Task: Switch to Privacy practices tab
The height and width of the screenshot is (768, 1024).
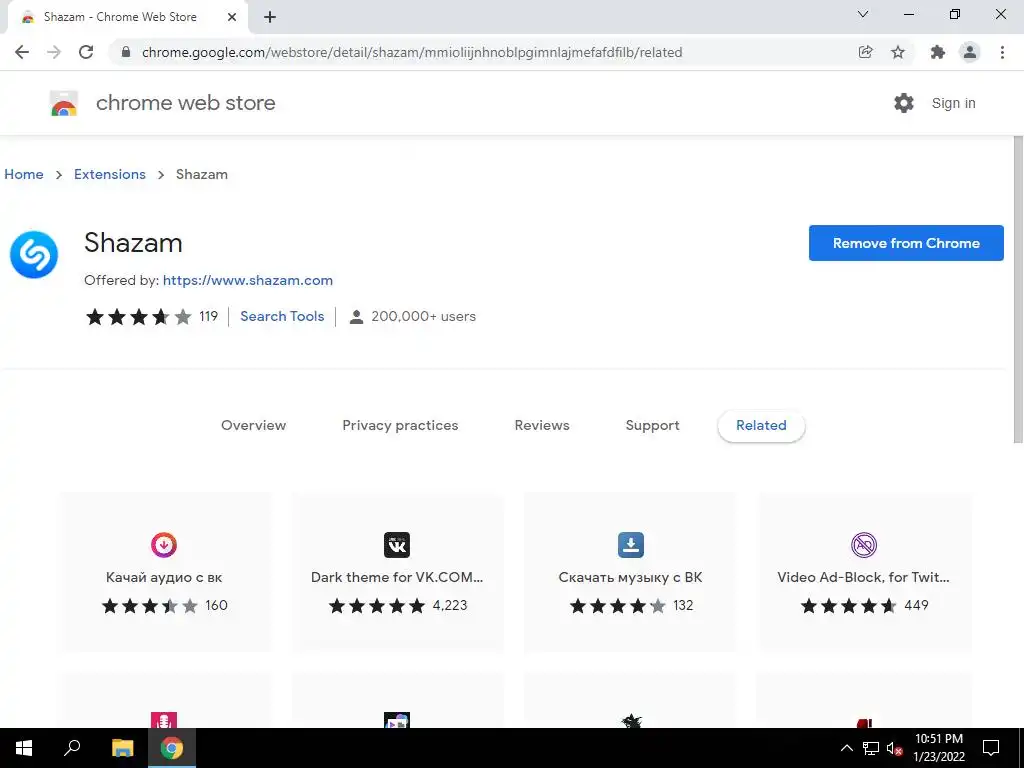Action: point(400,425)
